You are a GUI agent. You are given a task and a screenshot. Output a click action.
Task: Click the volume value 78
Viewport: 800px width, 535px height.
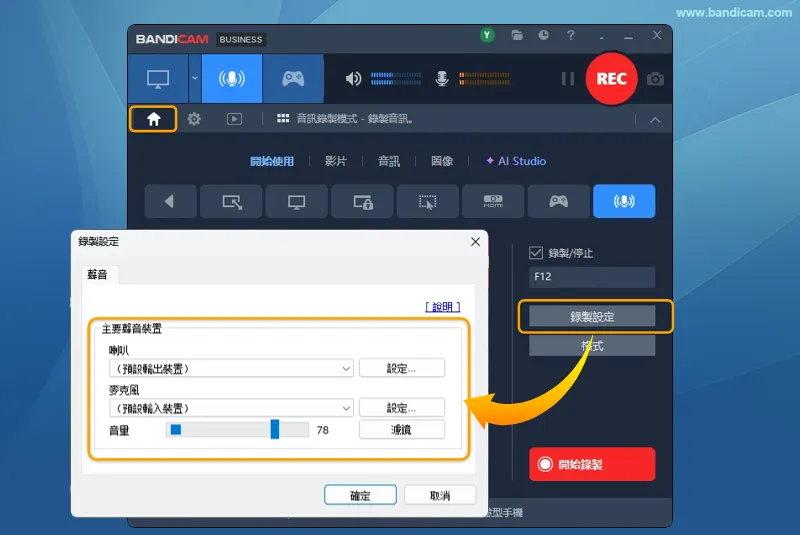[x=322, y=430]
